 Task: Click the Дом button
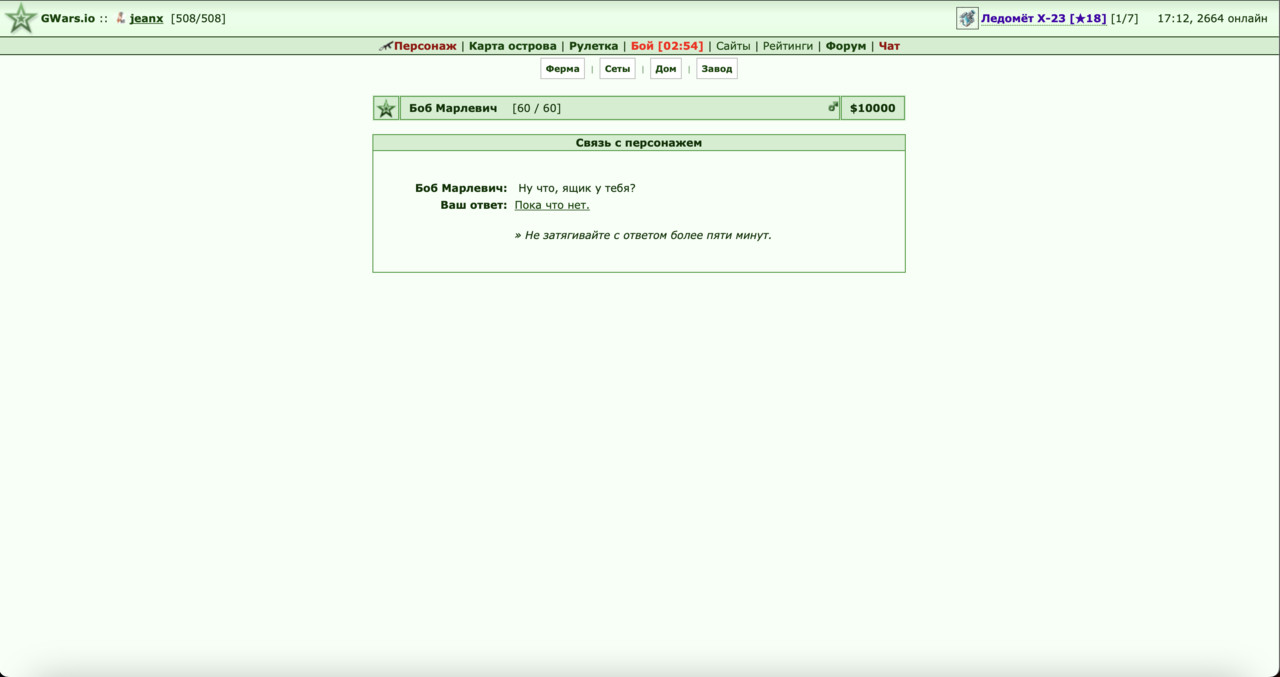coord(666,69)
